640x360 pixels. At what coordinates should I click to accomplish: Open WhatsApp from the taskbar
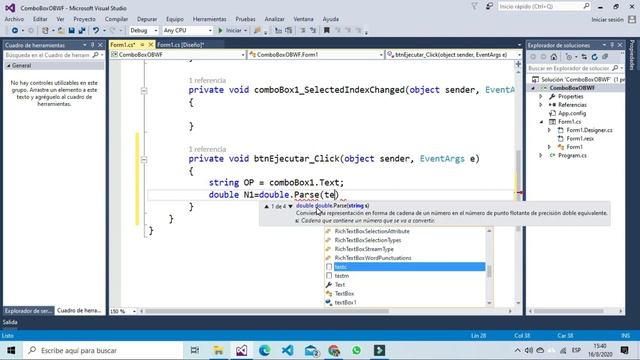[356, 350]
